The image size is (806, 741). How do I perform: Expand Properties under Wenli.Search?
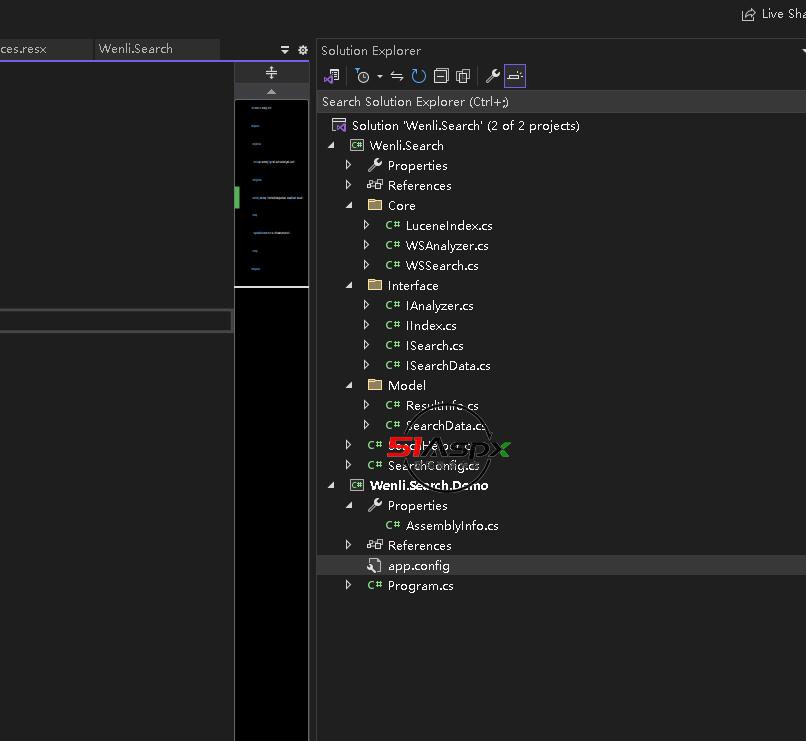[x=349, y=165]
